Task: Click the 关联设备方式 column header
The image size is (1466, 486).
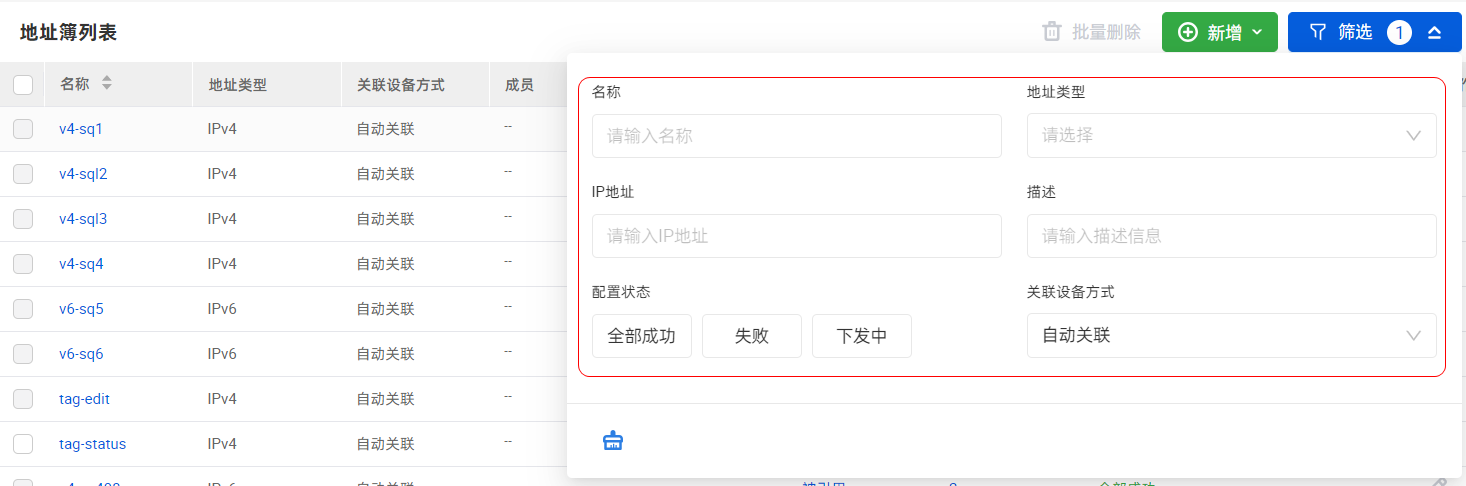Action: [x=400, y=85]
